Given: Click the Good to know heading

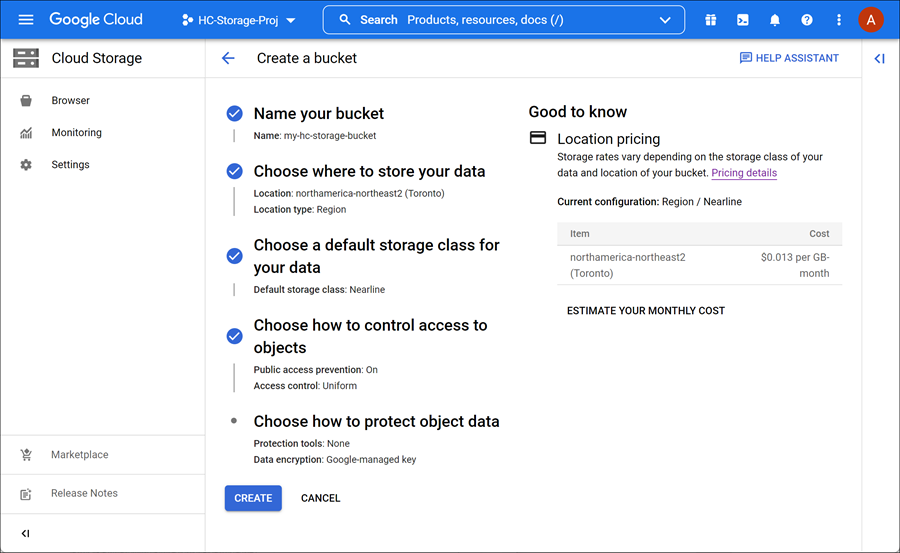Looking at the screenshot, I should point(577,112).
